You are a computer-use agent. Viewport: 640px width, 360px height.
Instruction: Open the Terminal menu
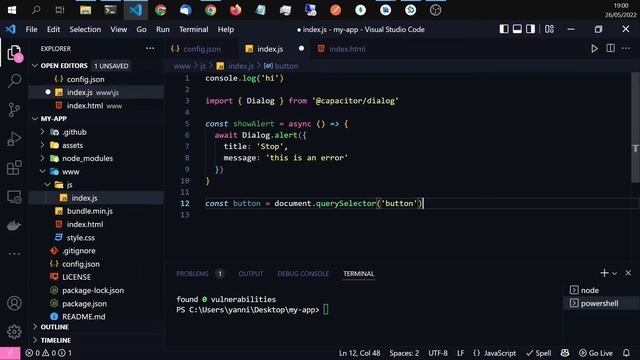(x=193, y=29)
